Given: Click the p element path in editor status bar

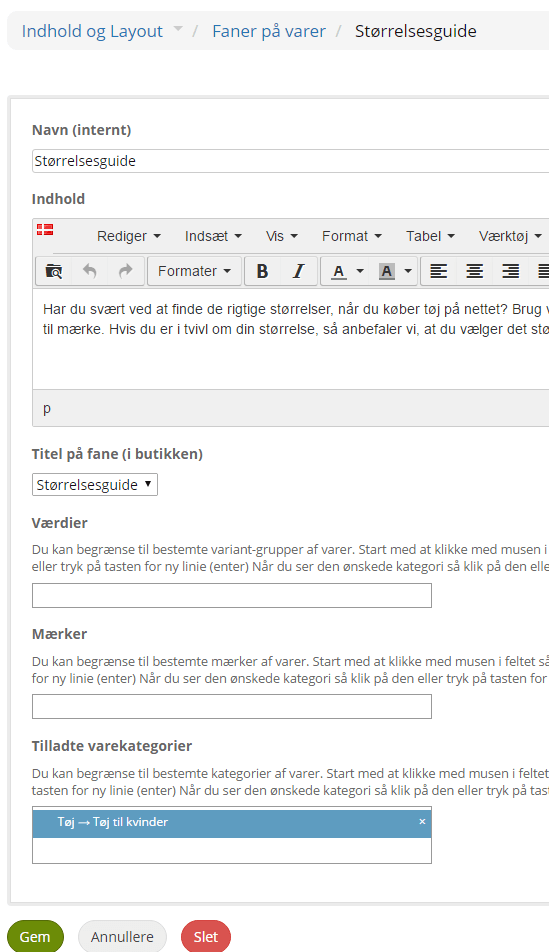Looking at the screenshot, I should click(47, 409).
